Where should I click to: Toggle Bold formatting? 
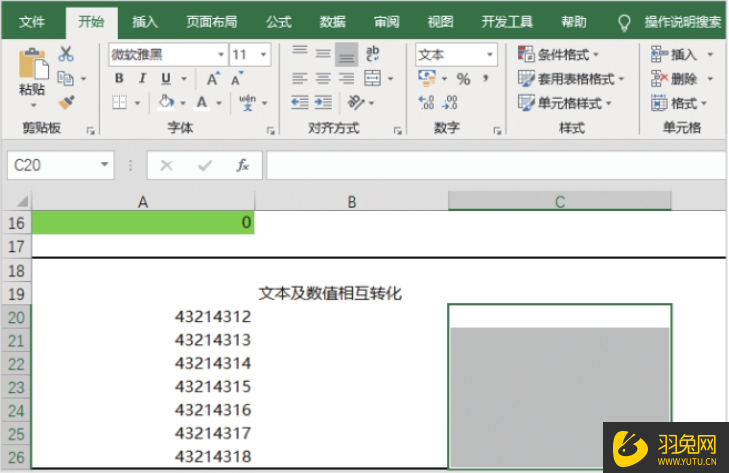119,78
